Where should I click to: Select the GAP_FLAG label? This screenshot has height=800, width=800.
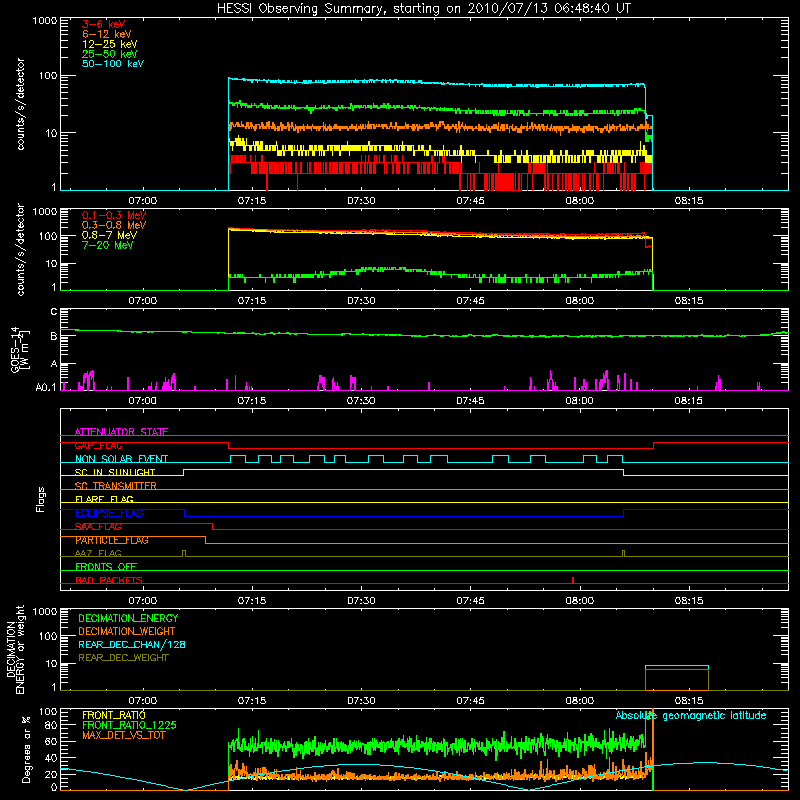click(98, 445)
